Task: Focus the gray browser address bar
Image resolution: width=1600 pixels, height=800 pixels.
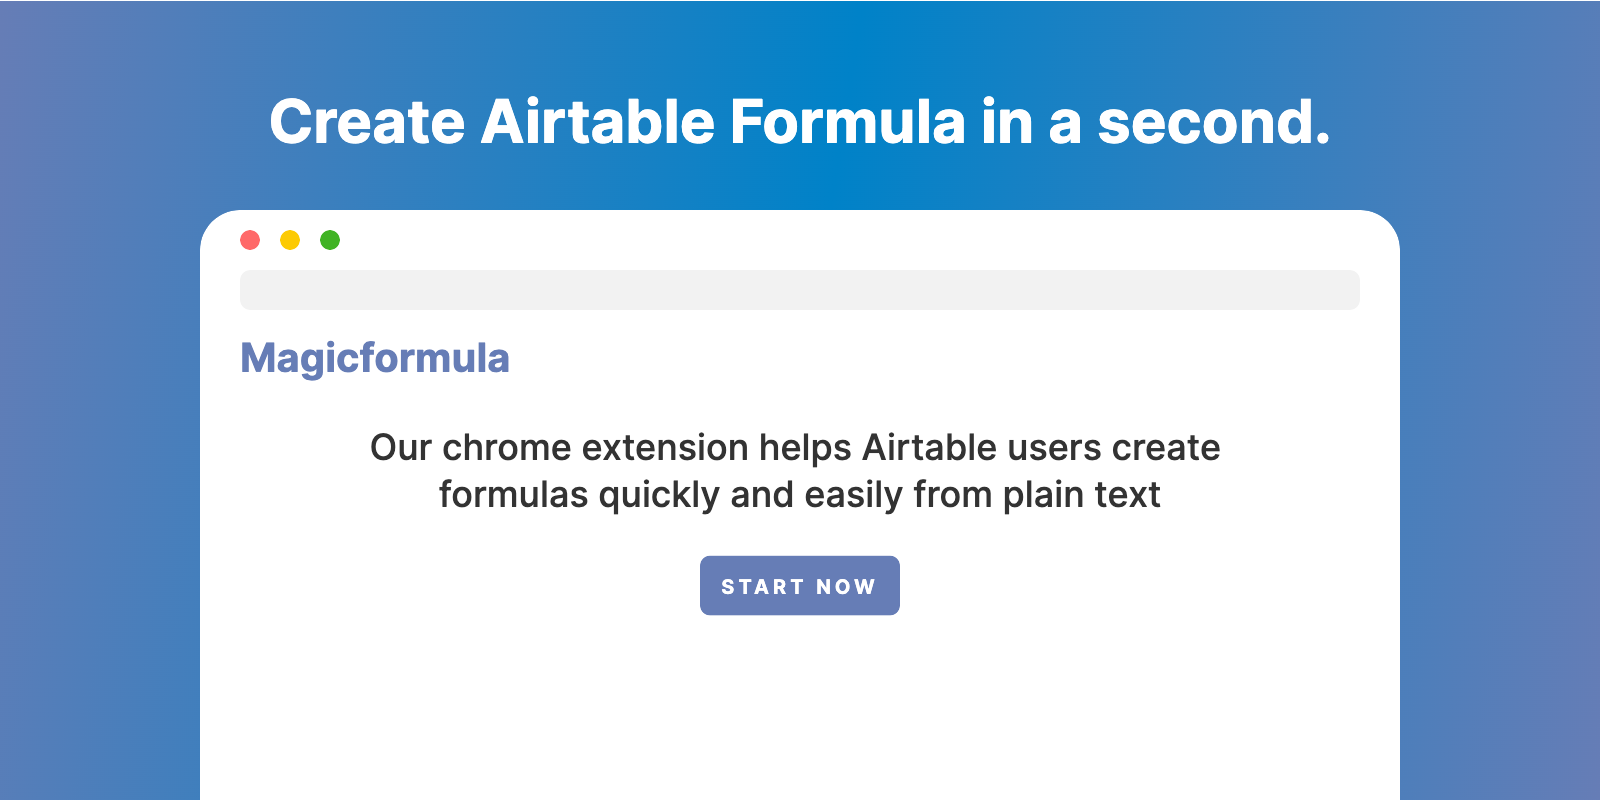Action: pos(800,290)
